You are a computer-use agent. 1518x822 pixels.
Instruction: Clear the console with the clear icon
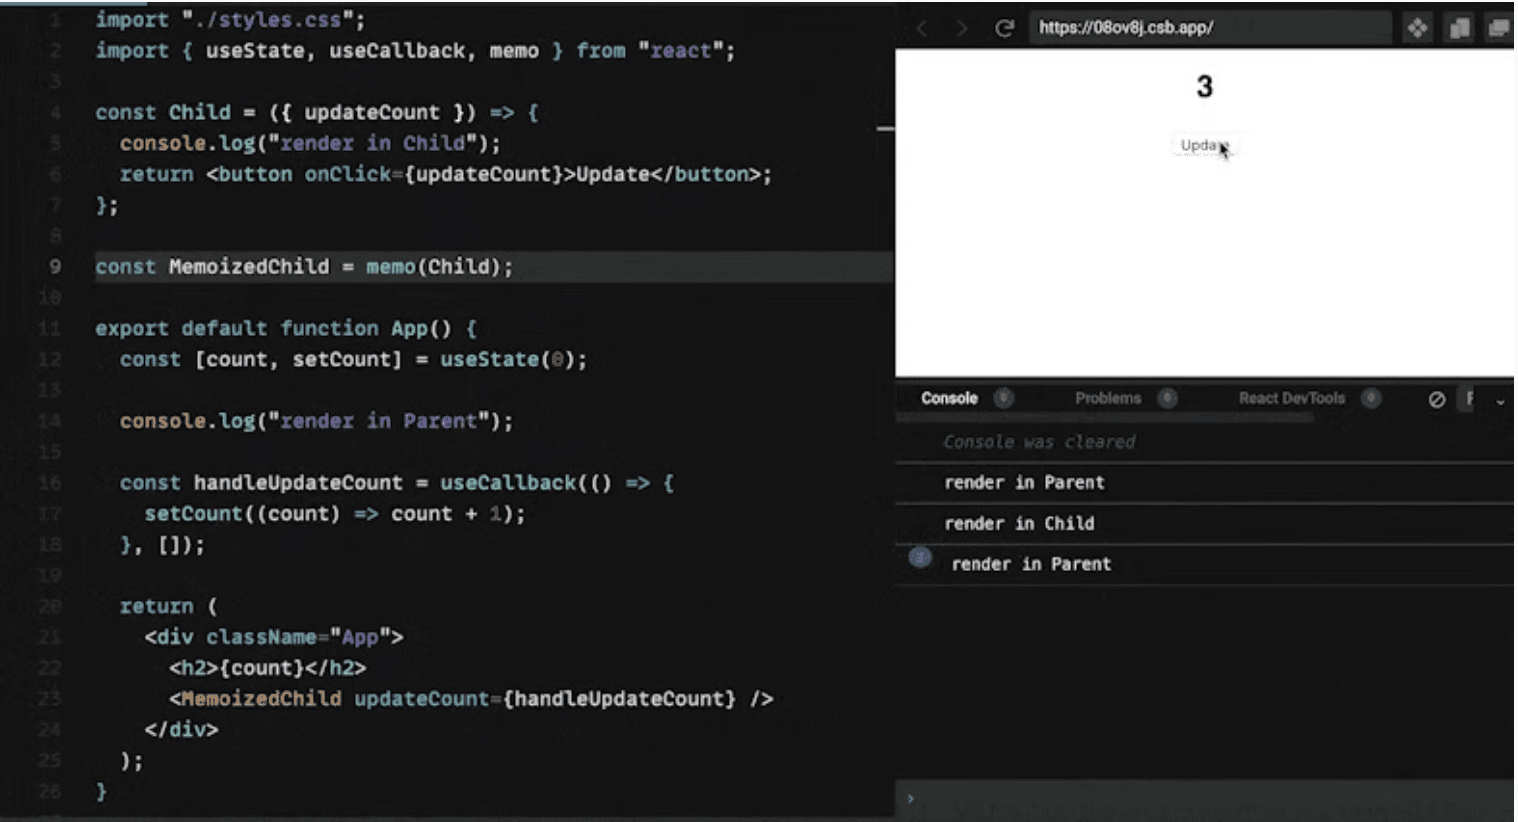coord(1436,399)
